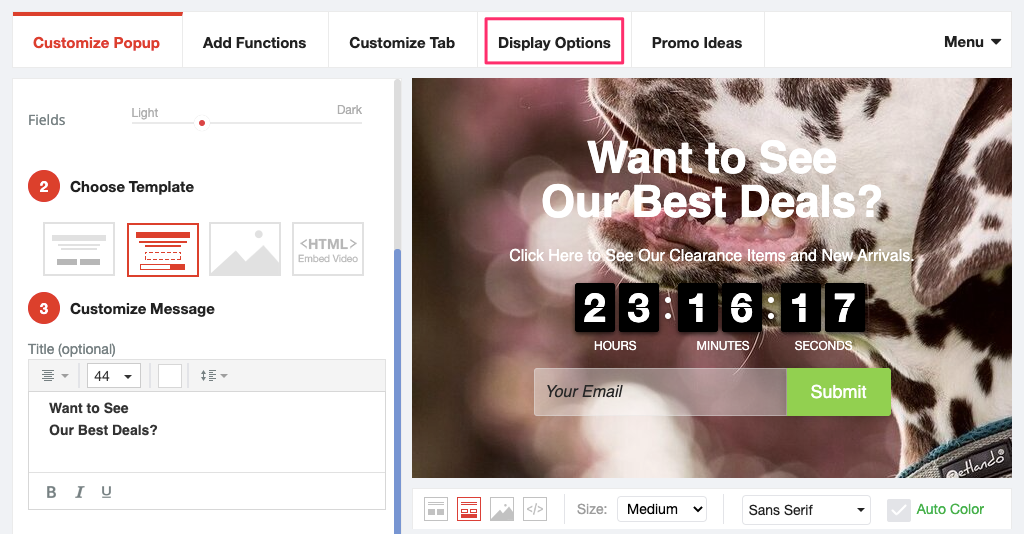Open the Customize Tab section
Screen dimensions: 1024x534
point(402,42)
